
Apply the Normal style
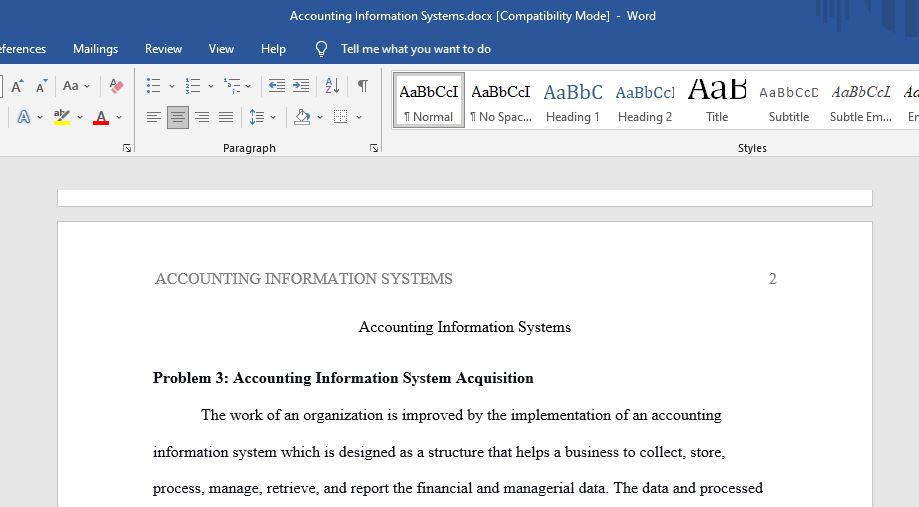428,100
